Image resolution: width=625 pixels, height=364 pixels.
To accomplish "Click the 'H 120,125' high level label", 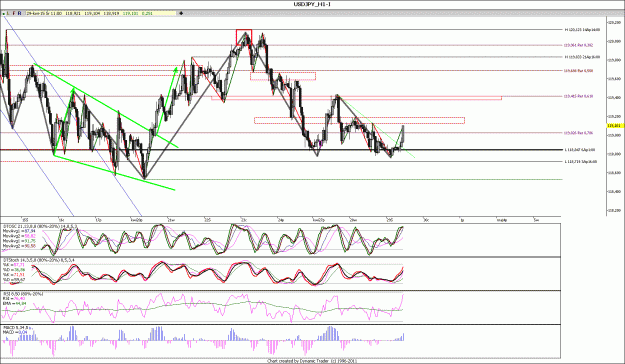I will (582, 30).
